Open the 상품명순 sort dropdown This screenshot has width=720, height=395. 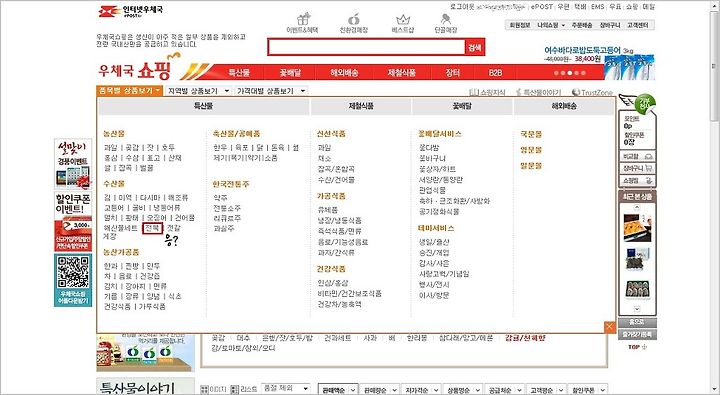(462, 390)
